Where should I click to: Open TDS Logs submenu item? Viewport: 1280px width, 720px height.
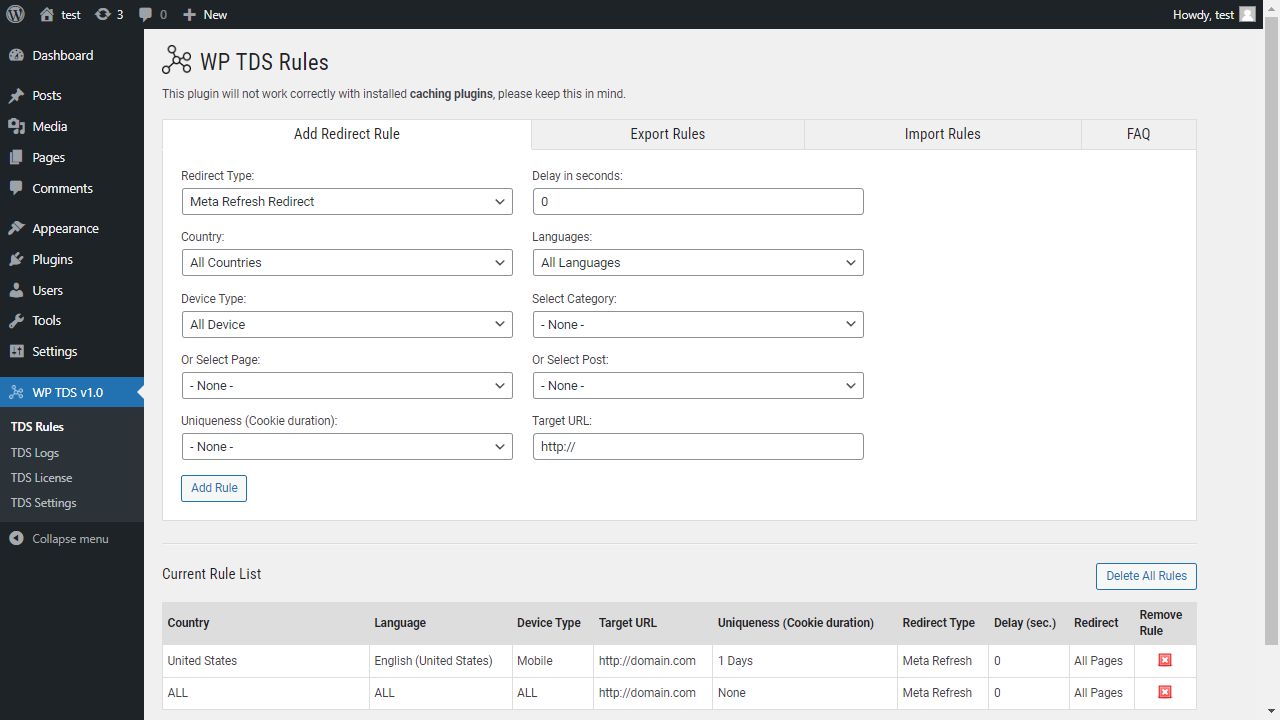[x=35, y=452]
